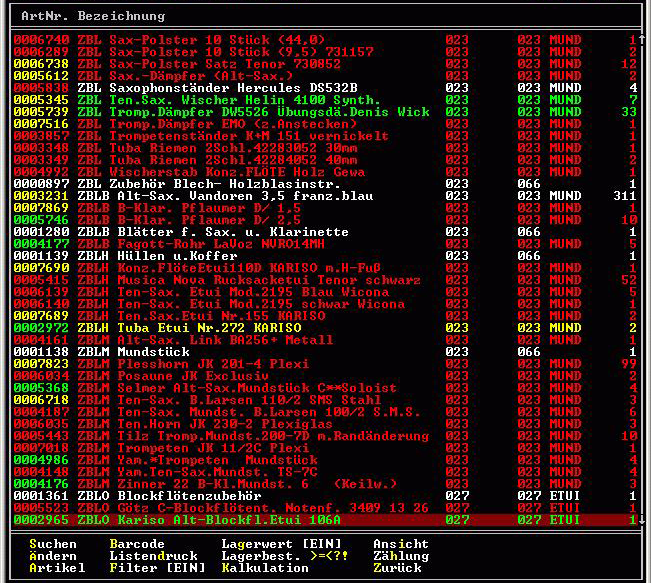The height and width of the screenshot is (583, 651).
Task: Select row Ten-Sax. Etui Mod.2195 Blau Wicona
Action: [x=325, y=292]
